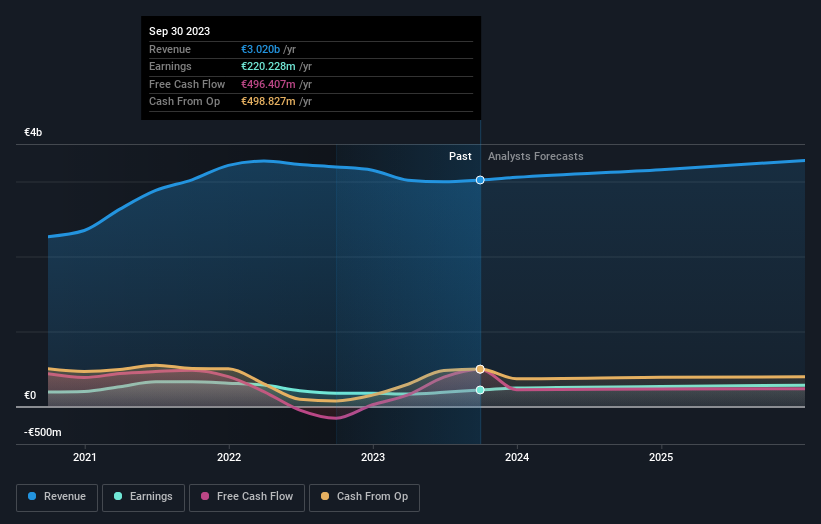Click the €3.020b revenue value in tooltip
The height and width of the screenshot is (524, 821).
click(x=260, y=49)
